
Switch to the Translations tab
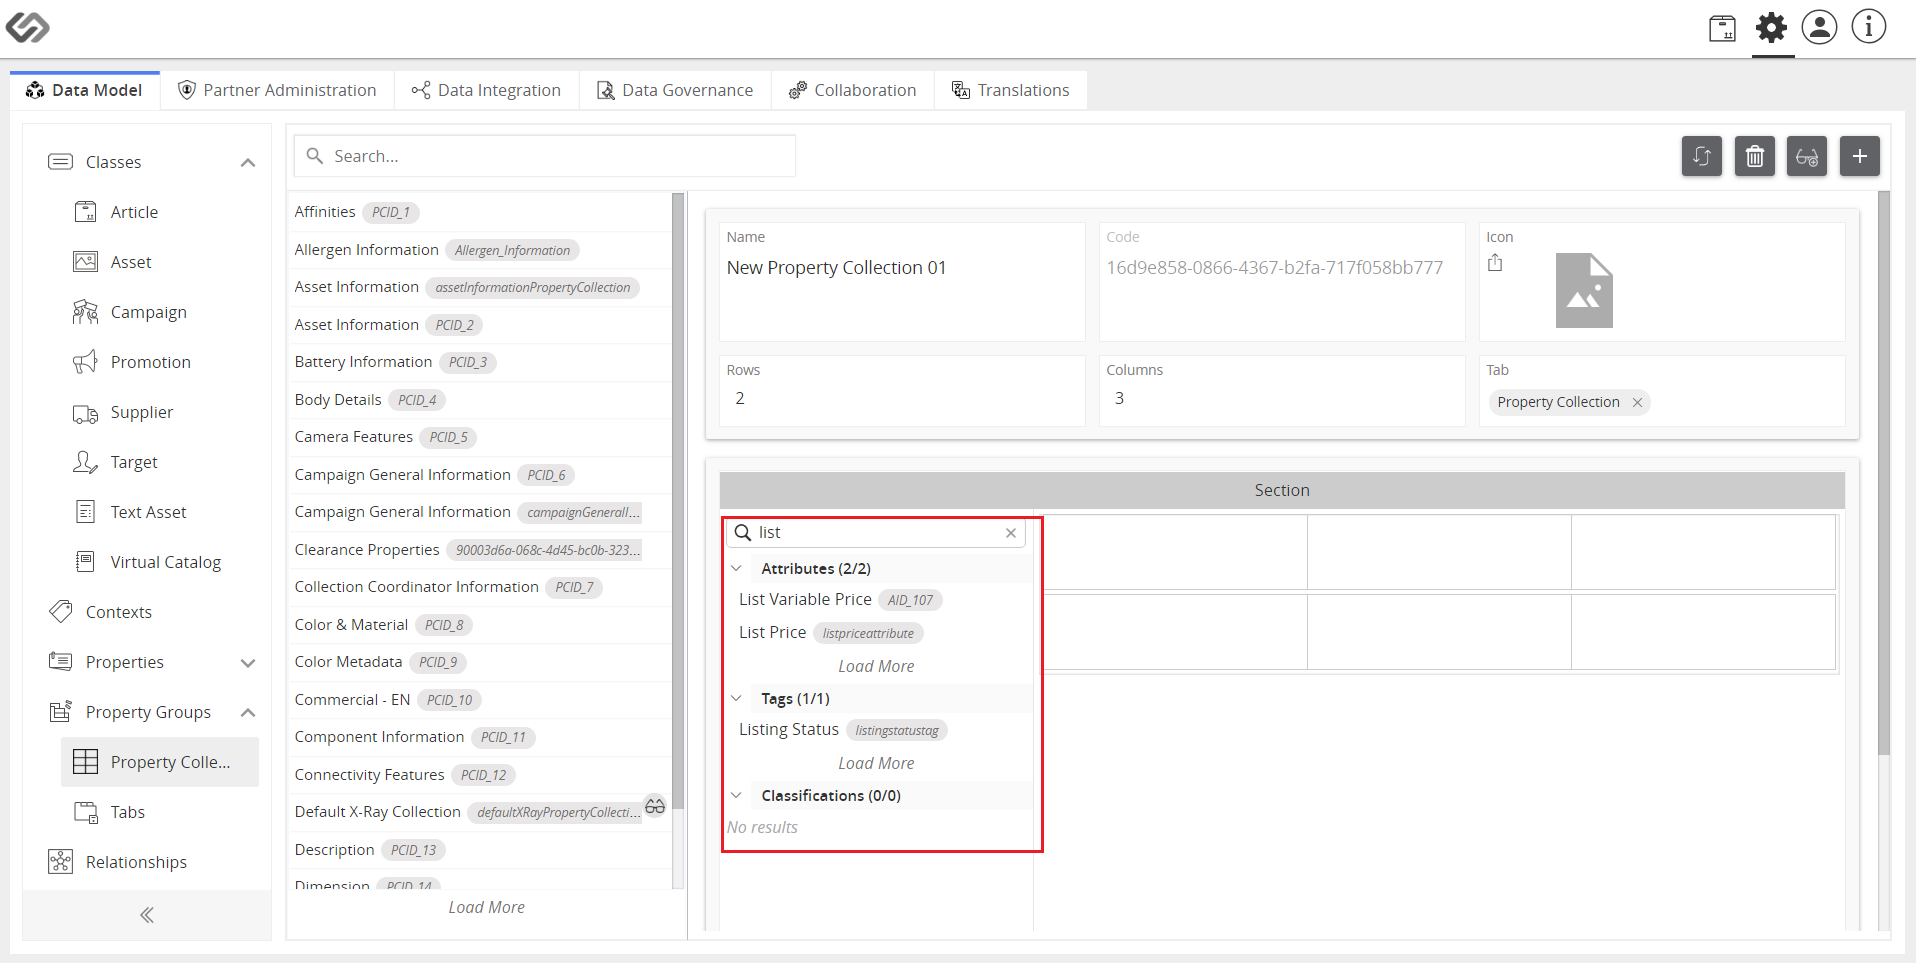click(1011, 90)
